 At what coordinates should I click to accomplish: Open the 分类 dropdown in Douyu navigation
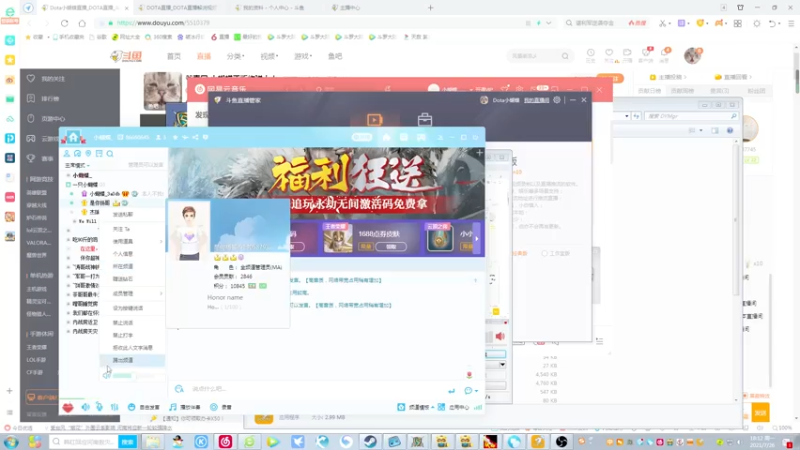click(235, 56)
